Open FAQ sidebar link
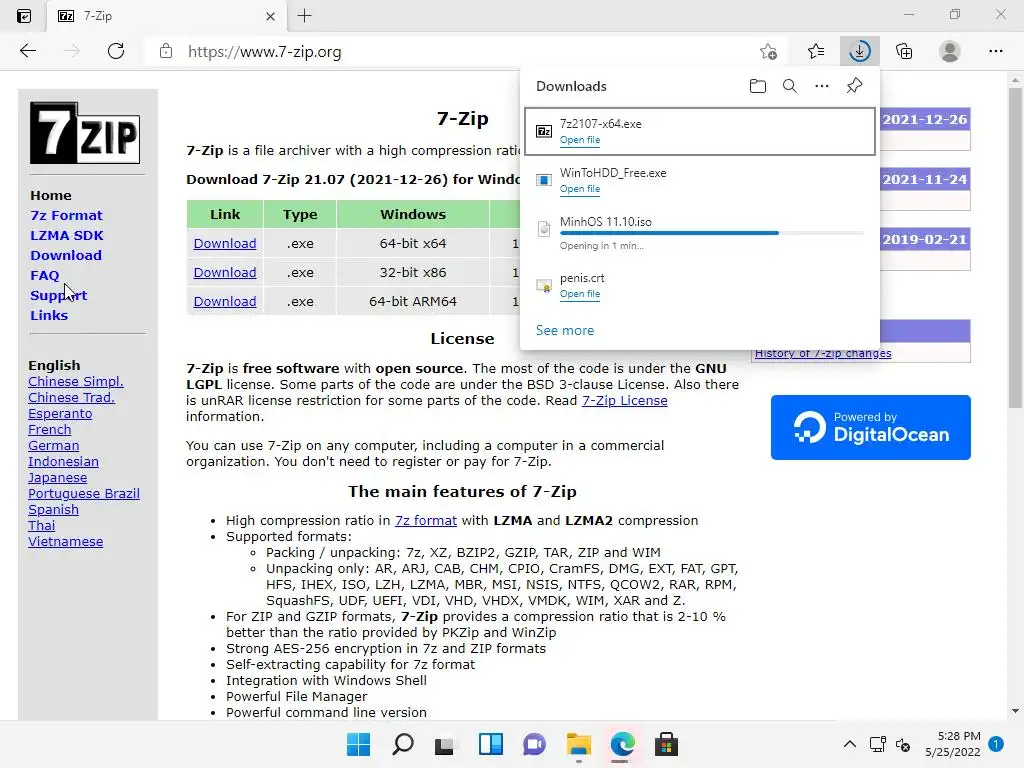The height and width of the screenshot is (768, 1024). pos(44,276)
